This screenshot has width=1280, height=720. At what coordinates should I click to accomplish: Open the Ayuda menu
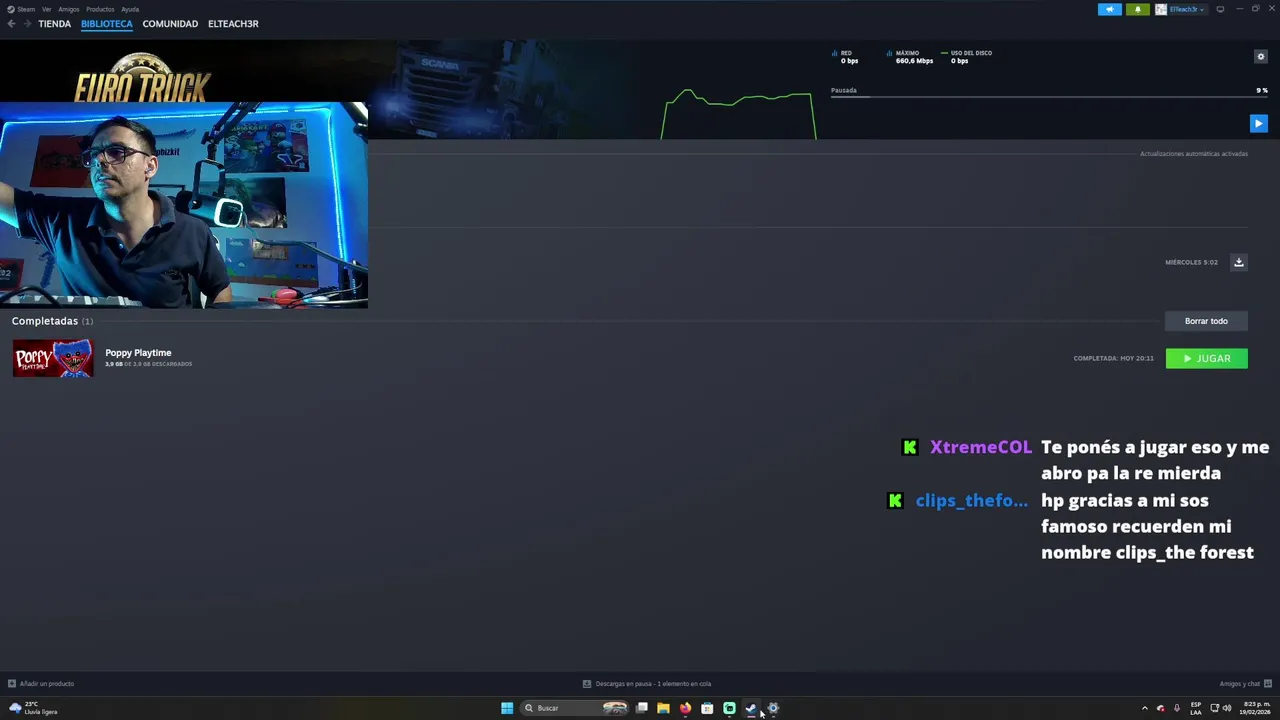pos(130,9)
